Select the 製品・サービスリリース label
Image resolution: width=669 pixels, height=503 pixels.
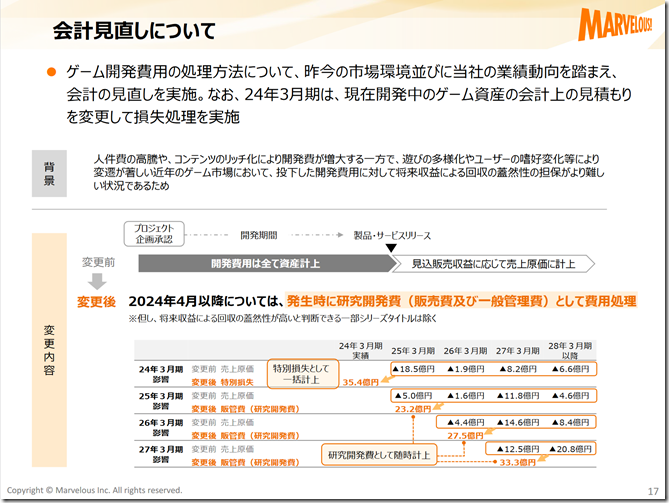click(392, 235)
